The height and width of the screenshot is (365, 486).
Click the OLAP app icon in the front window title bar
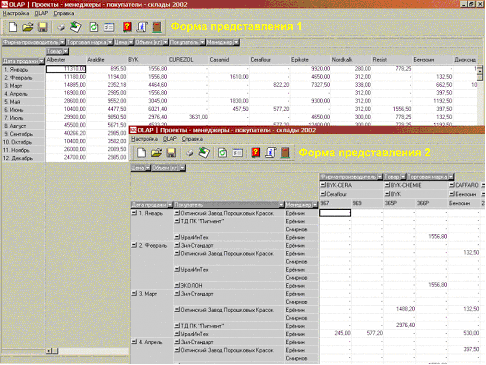coord(133,130)
